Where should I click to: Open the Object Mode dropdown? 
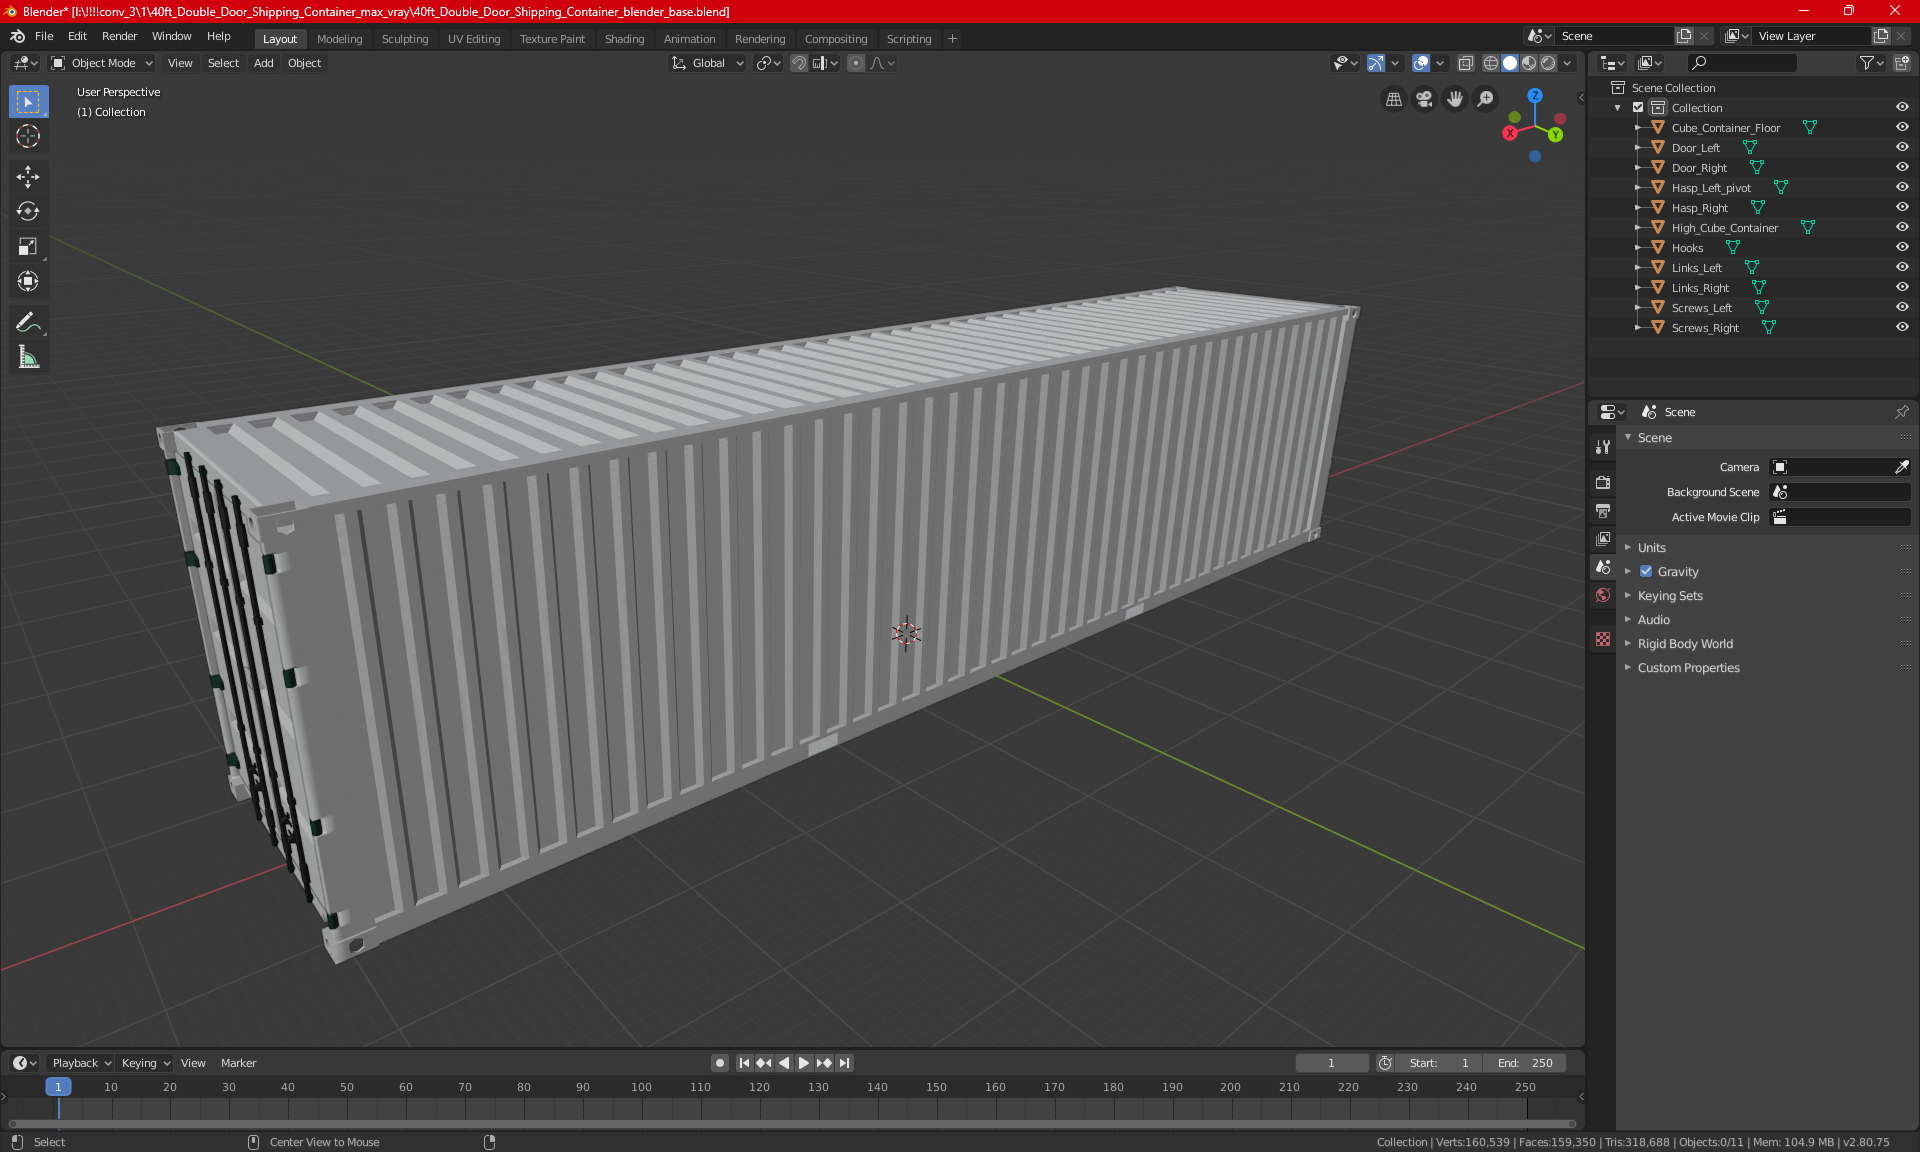click(x=102, y=63)
